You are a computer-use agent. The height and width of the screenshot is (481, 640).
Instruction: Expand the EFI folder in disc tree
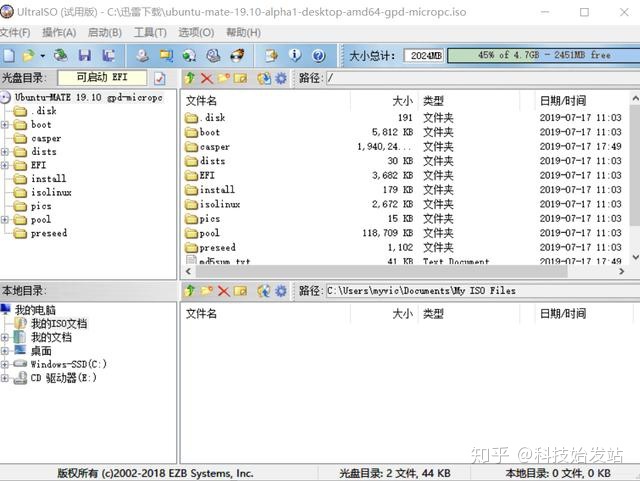pyautogui.click(x=5, y=165)
